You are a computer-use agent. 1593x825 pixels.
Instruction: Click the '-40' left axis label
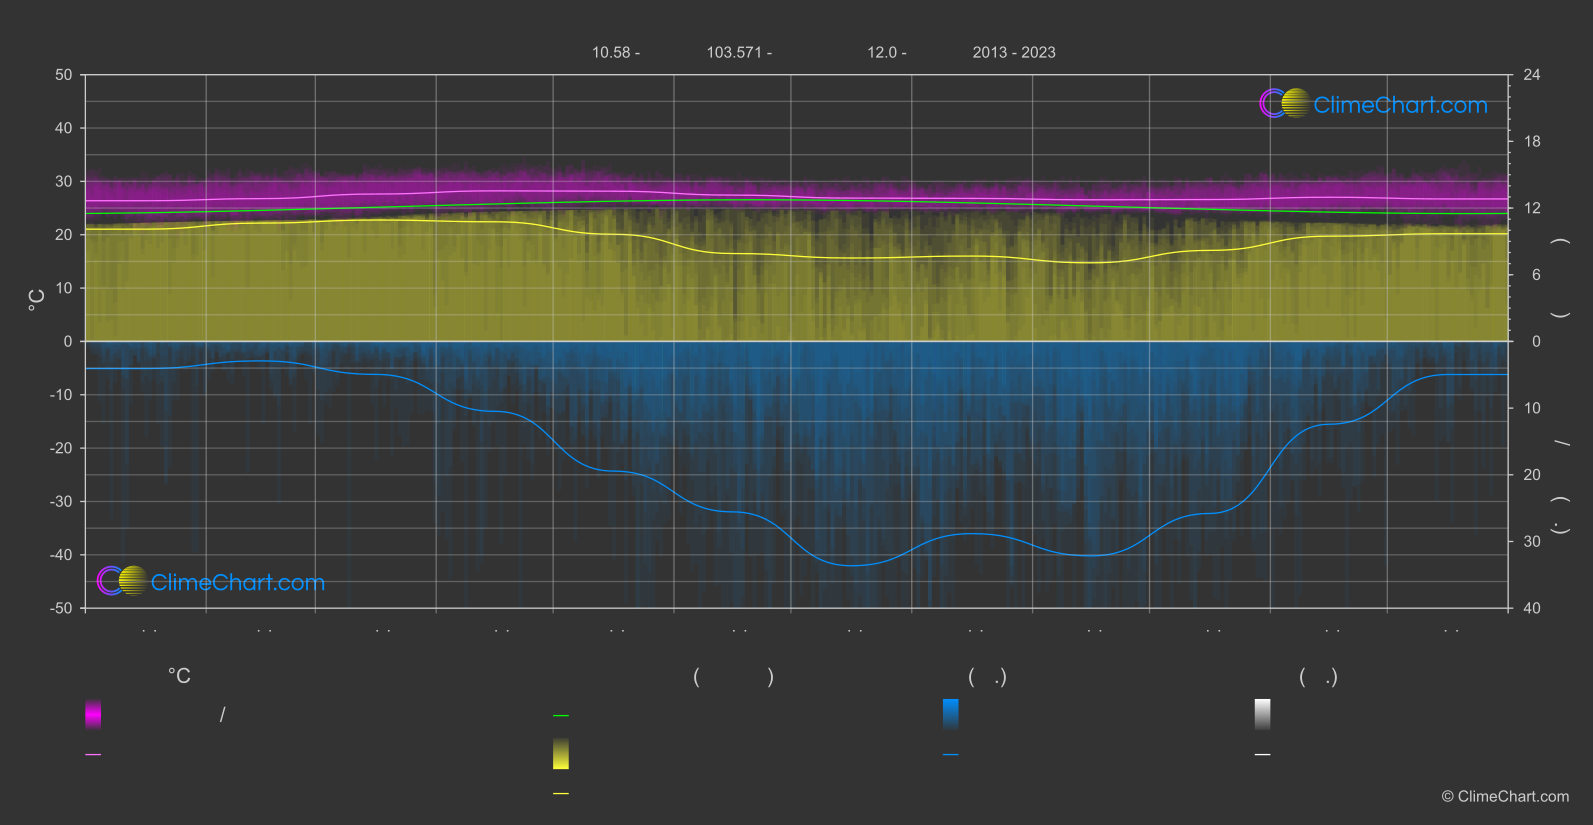point(61,555)
